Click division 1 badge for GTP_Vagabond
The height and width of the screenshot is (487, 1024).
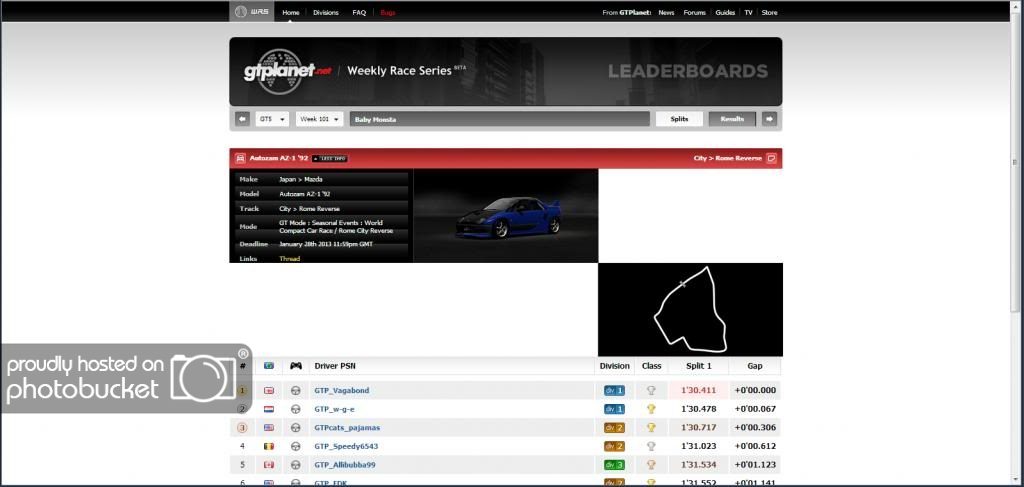(x=615, y=390)
